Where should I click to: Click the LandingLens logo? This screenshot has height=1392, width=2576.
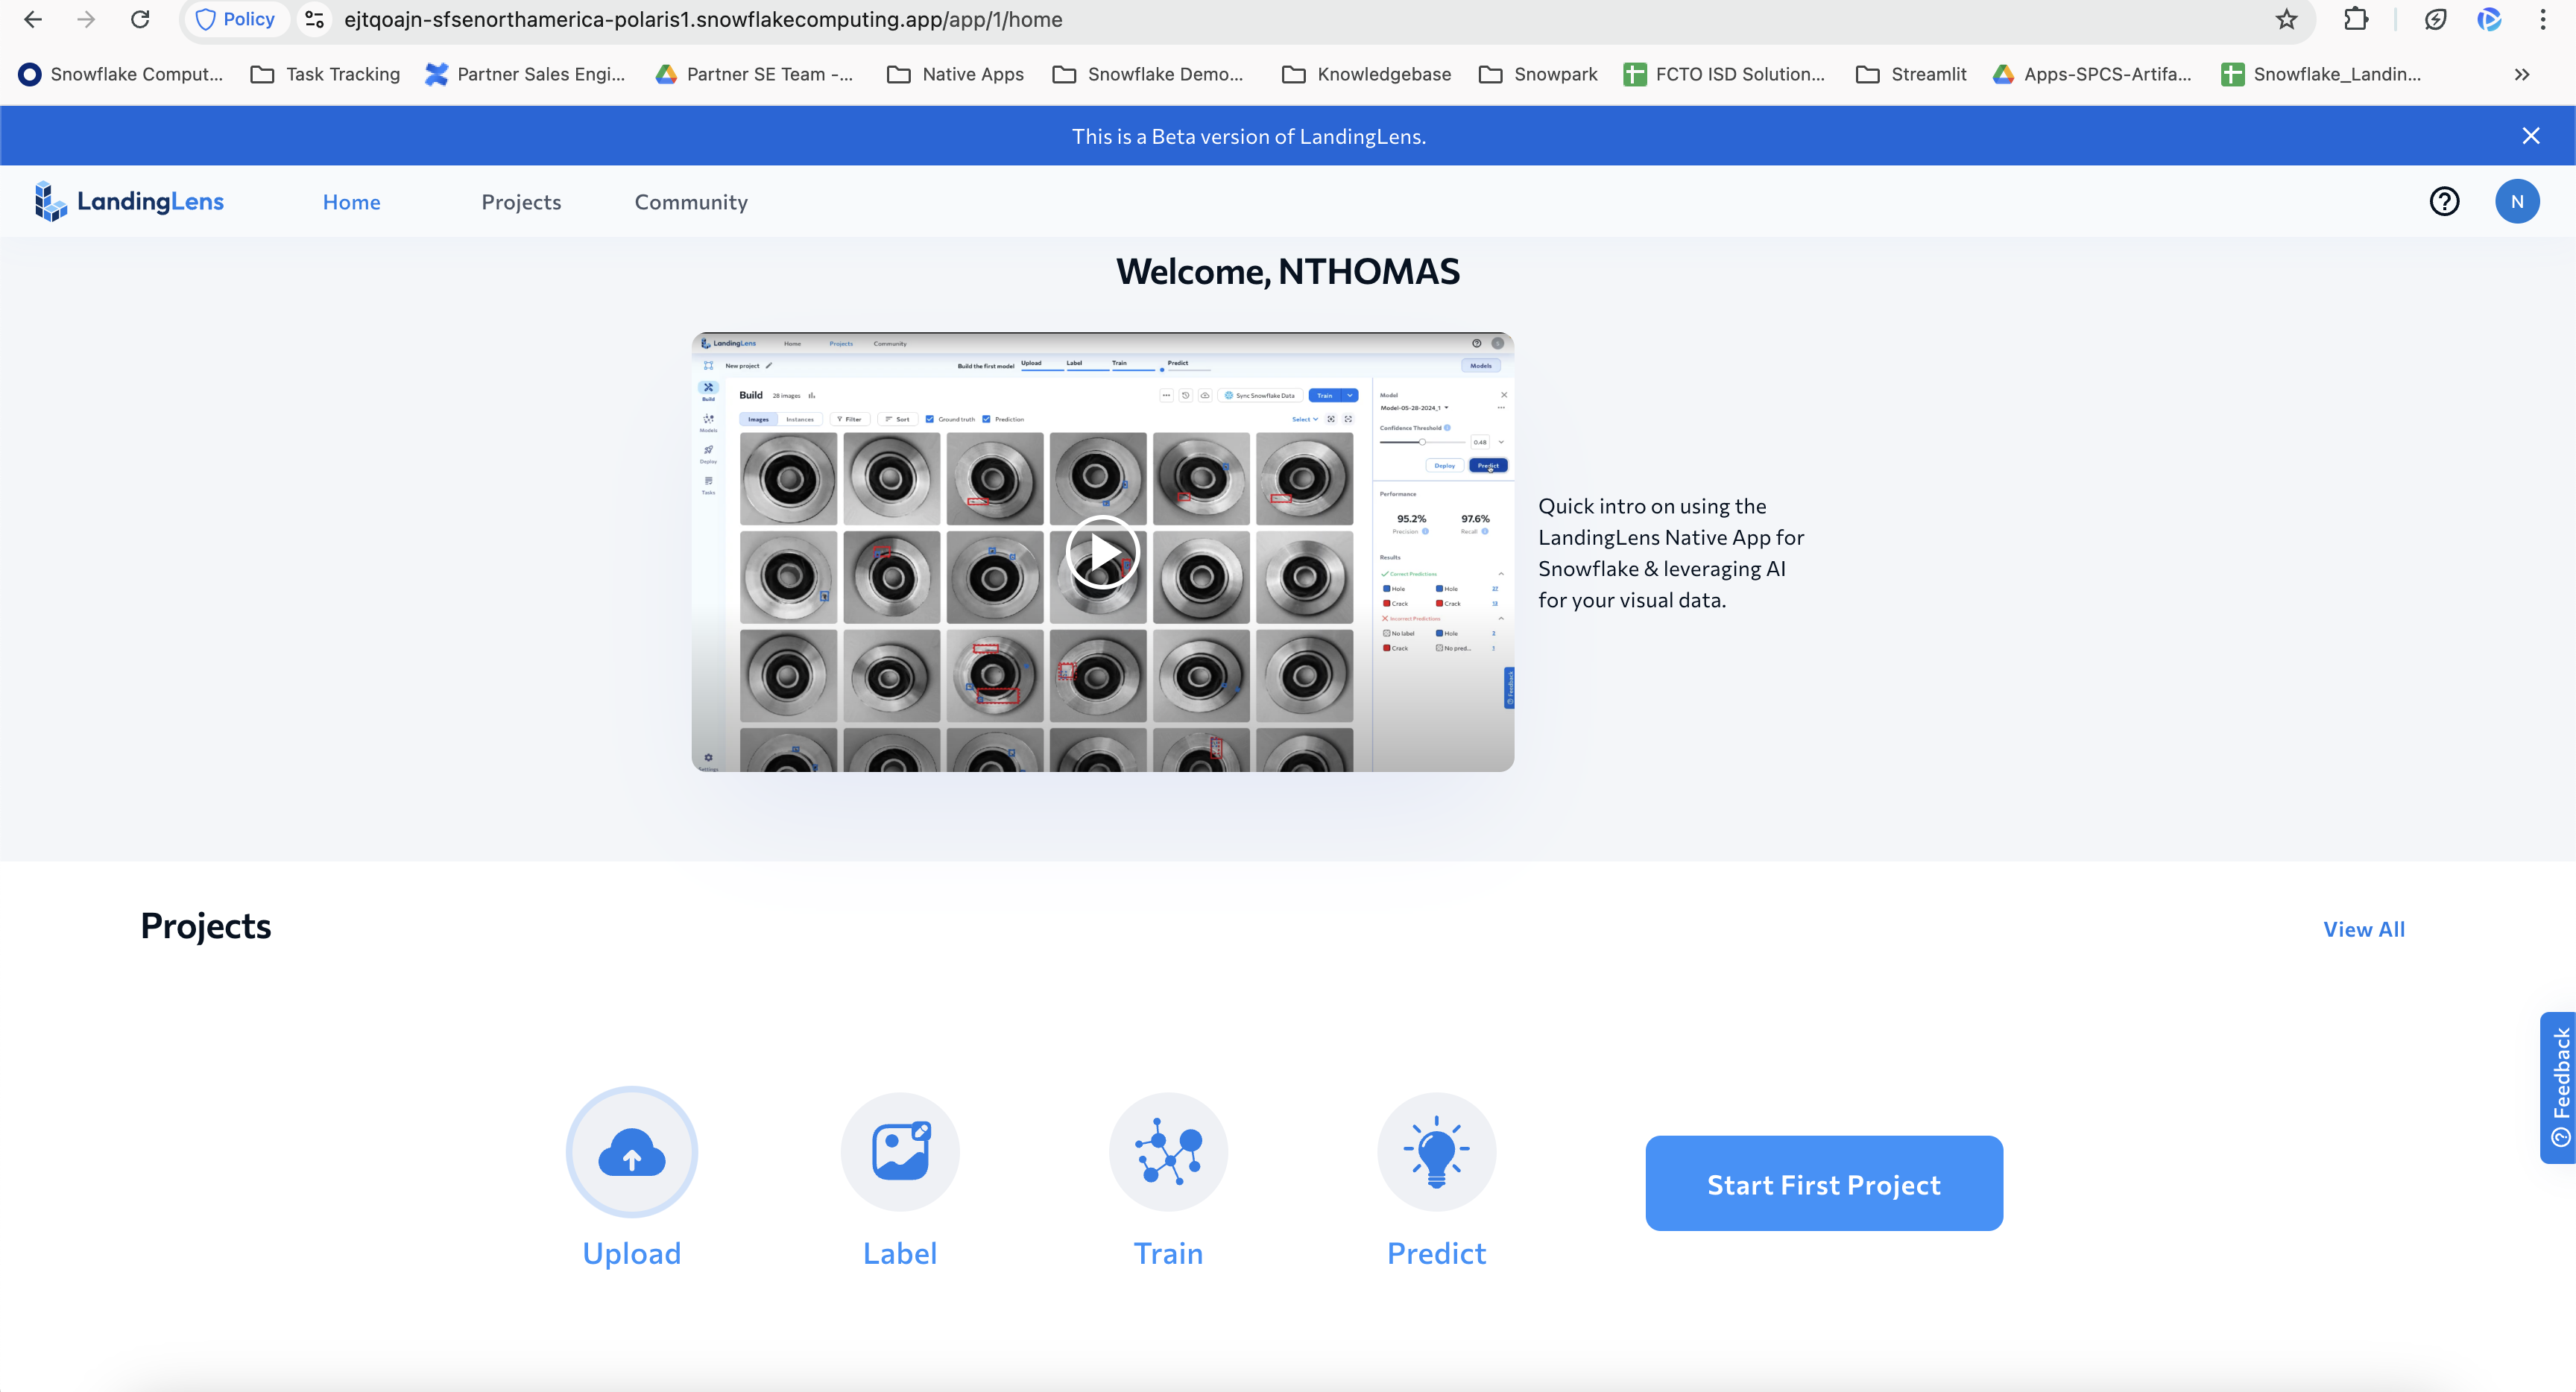[130, 202]
